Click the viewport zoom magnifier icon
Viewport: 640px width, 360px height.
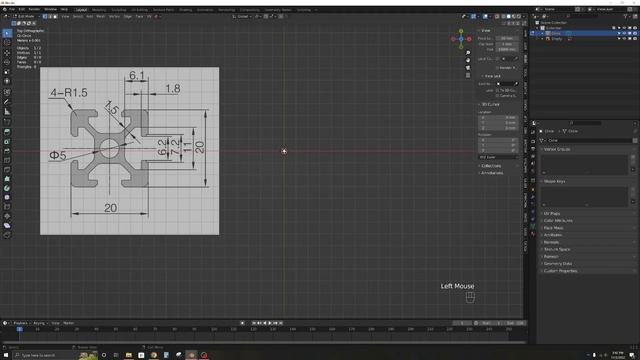(468, 53)
